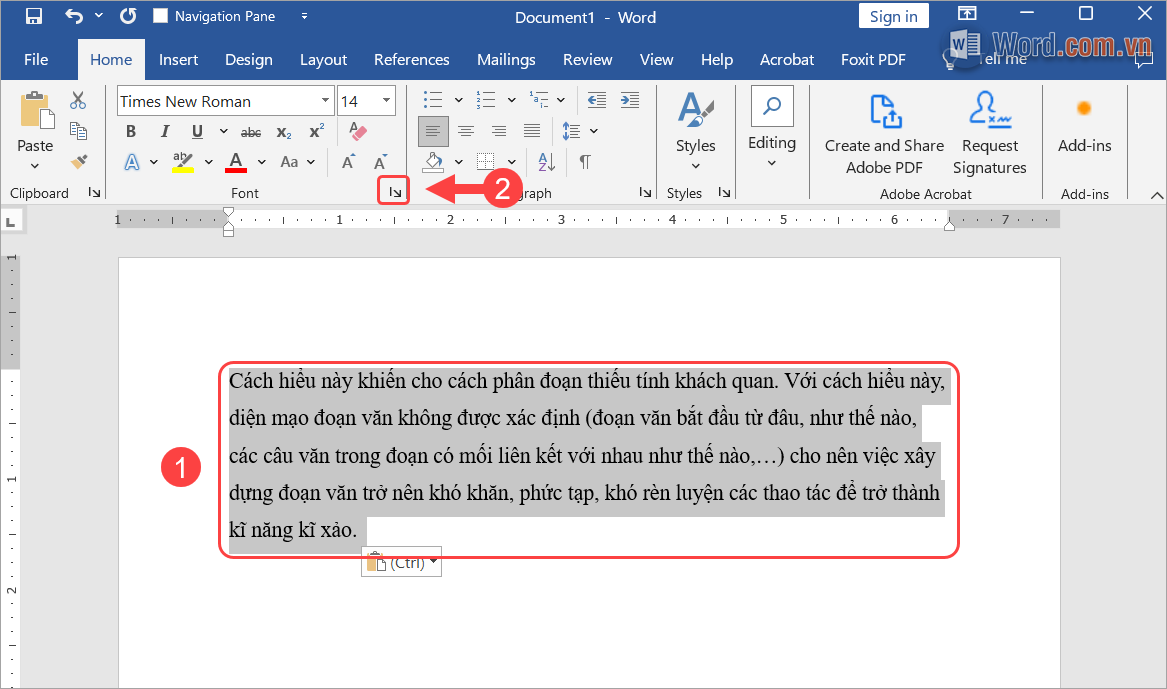Open the Mailings tab
Screen dimensions: 1167x689
coord(506,60)
